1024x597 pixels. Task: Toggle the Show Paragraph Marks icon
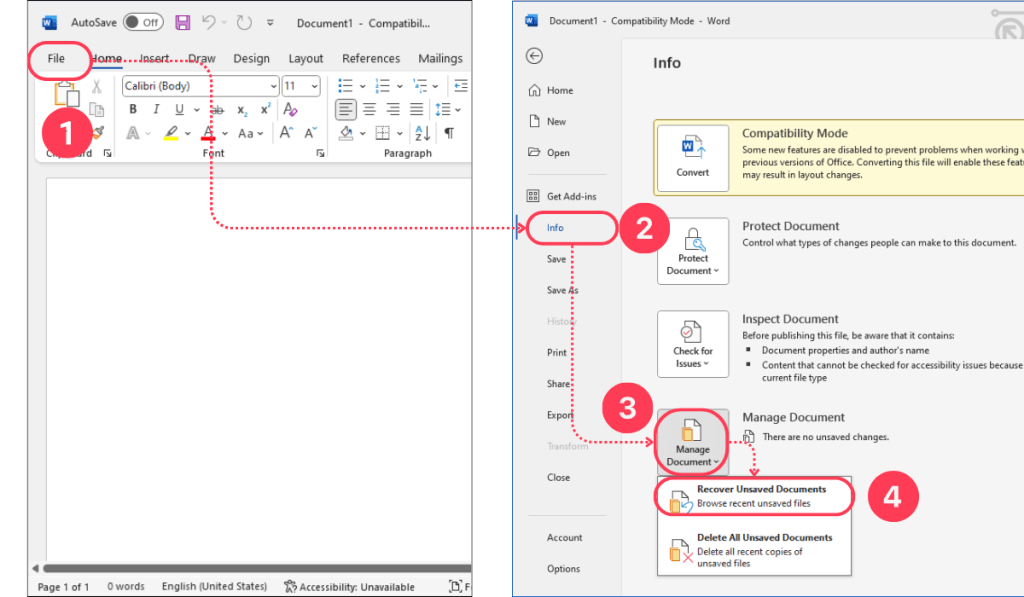(449, 135)
